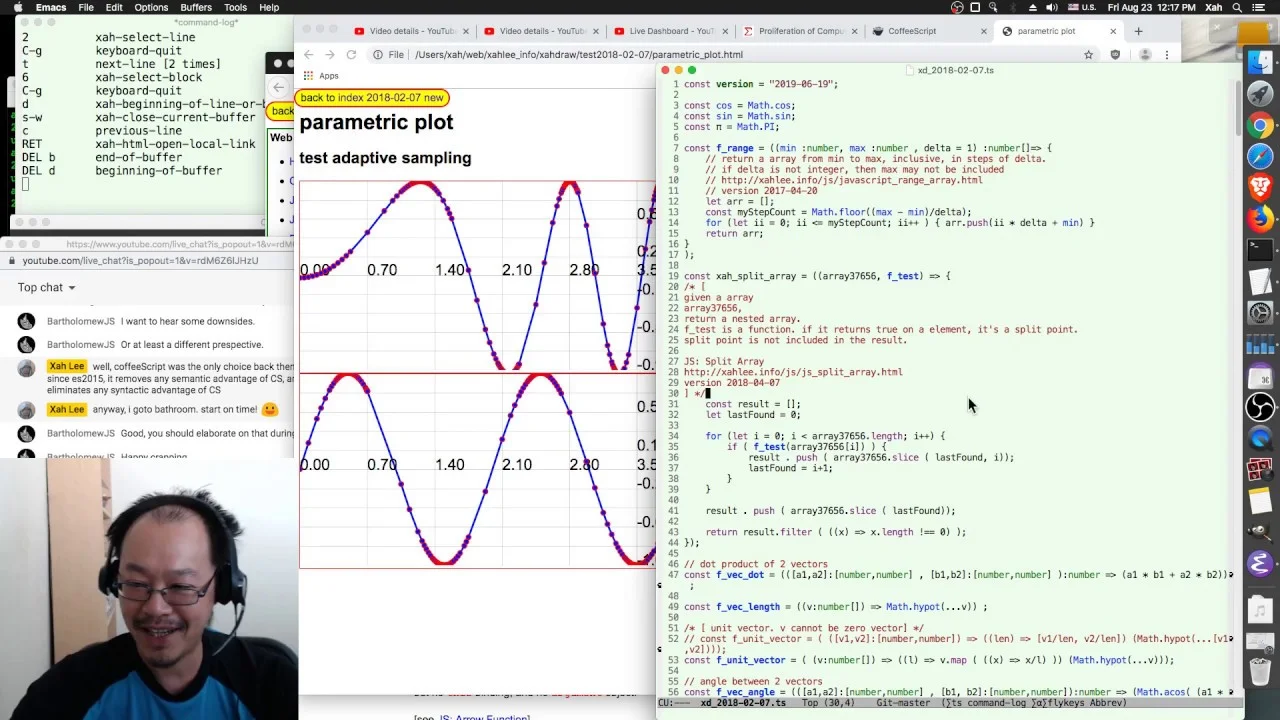This screenshot has width=1280, height=720.
Task: Reload the parametric plot page
Action: point(351,55)
